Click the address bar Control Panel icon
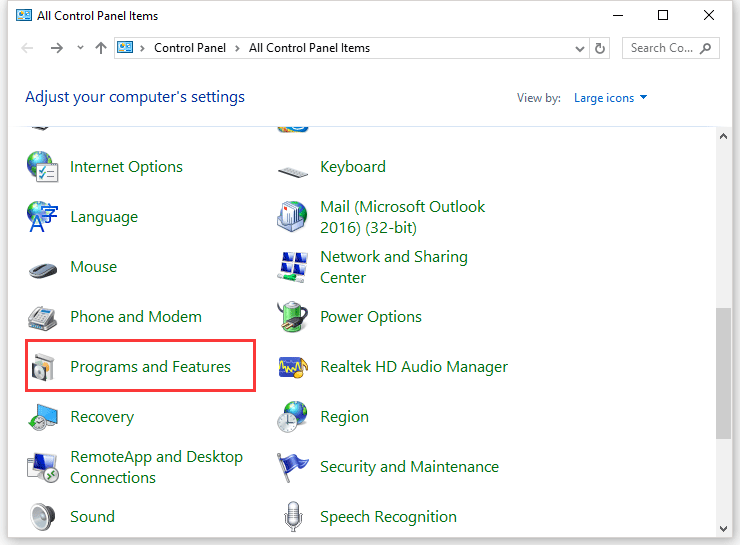Screen dimensions: 740x545 125,47
